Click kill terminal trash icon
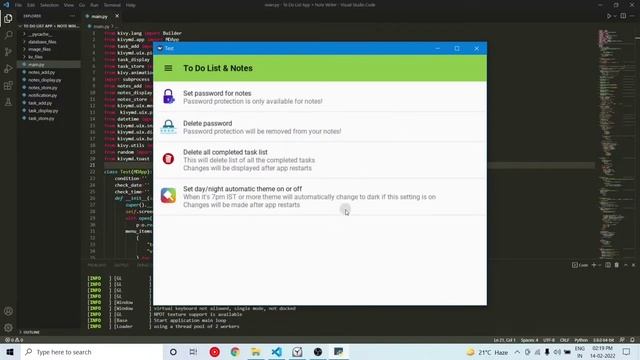This screenshot has height=360, width=640. [x=617, y=265]
